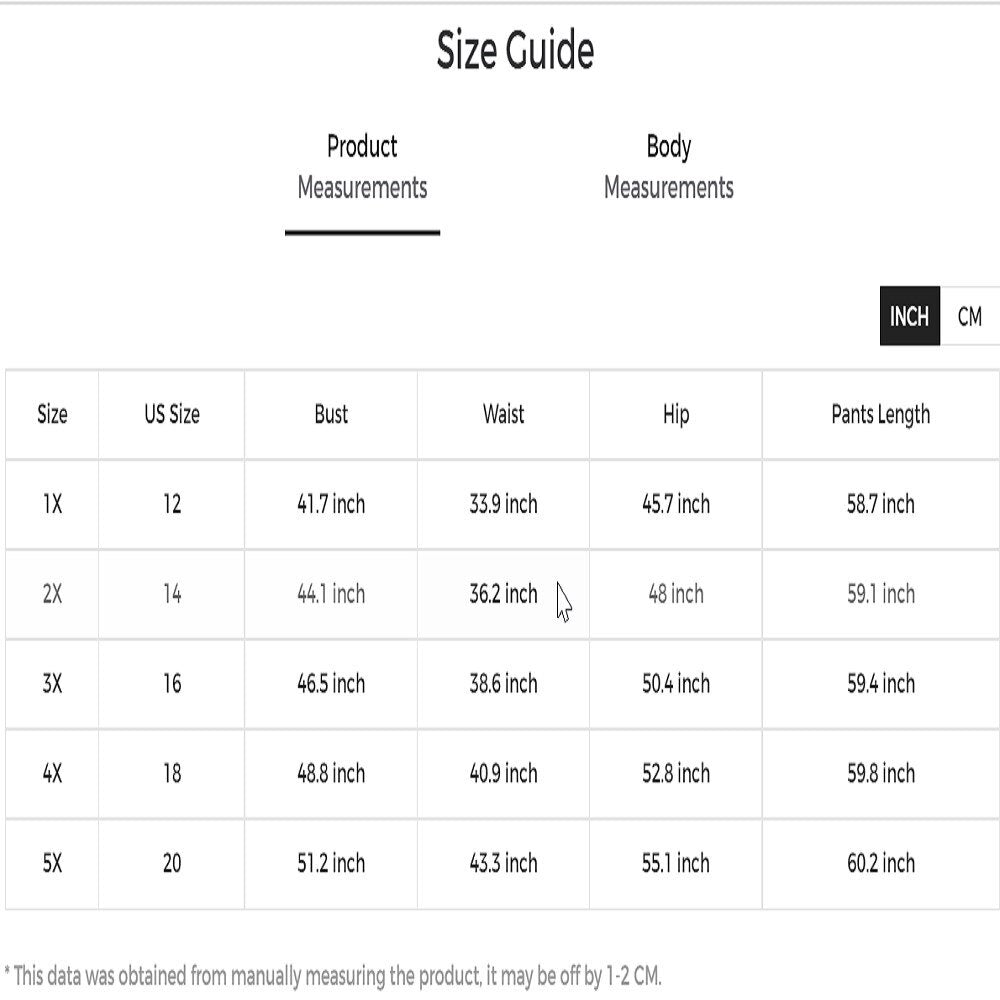Click the Pants Length column header
Image resolution: width=1000 pixels, height=1000 pixels.
tap(880, 414)
